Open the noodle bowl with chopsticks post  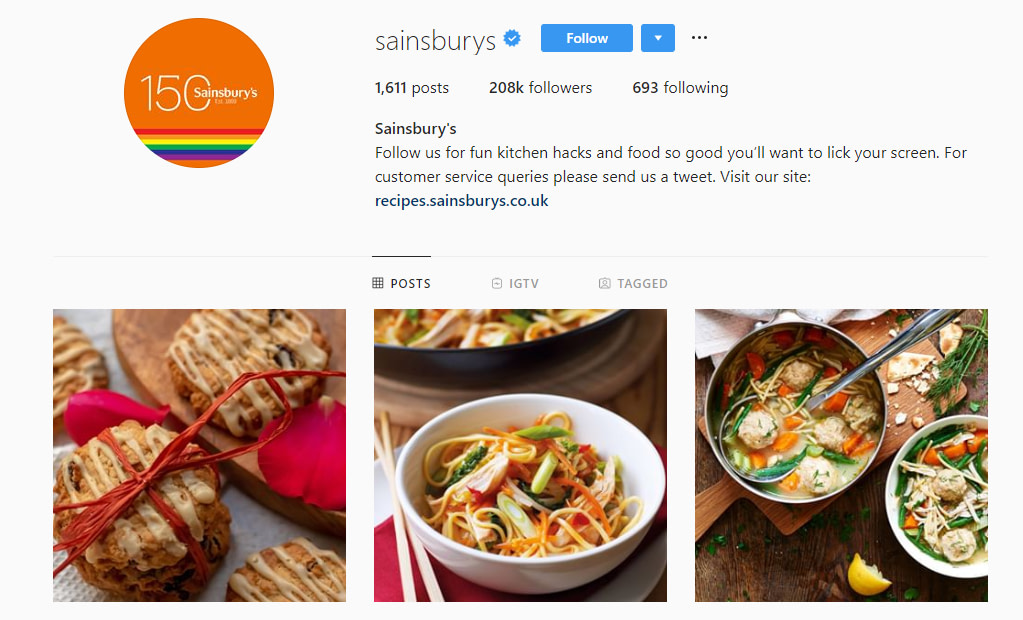point(520,456)
